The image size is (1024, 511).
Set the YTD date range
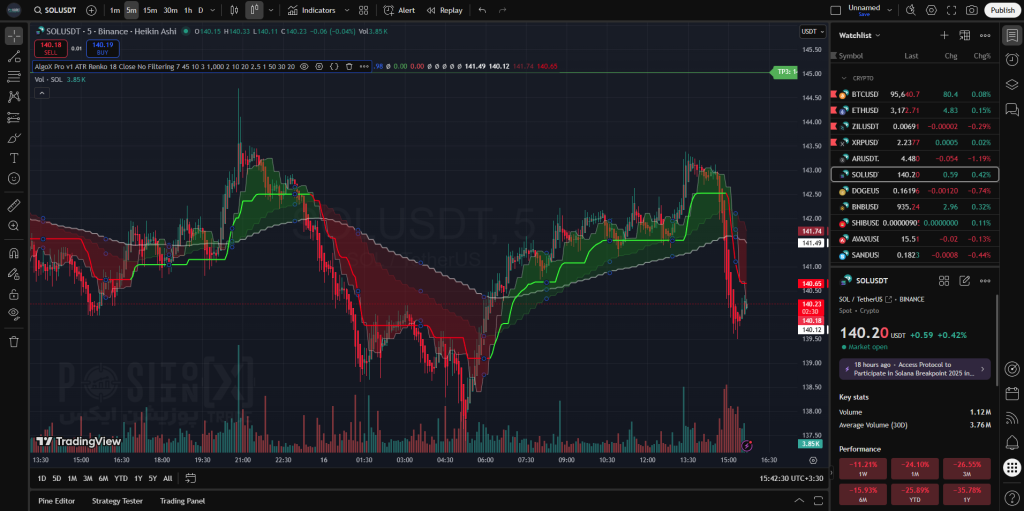point(121,478)
